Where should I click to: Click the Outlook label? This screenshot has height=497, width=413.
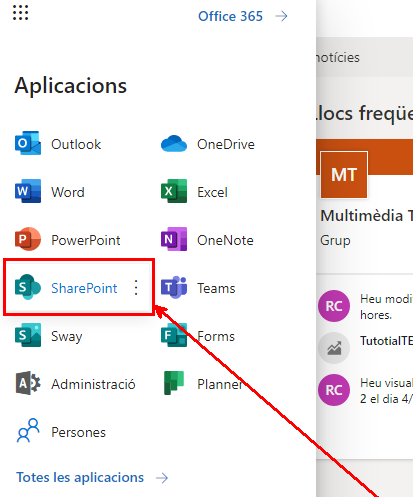[x=76, y=144]
